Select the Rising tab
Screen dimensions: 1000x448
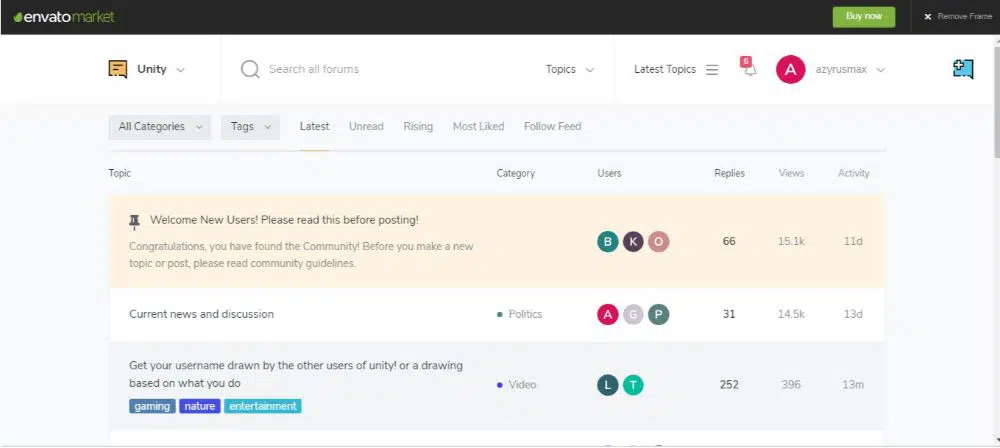point(418,127)
